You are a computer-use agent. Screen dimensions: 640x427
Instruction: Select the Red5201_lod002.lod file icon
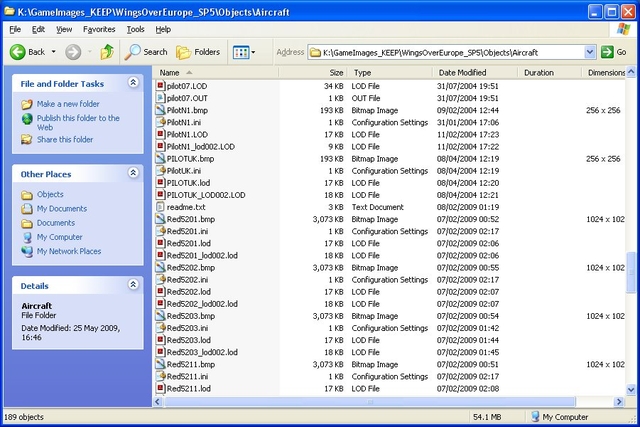click(160, 255)
